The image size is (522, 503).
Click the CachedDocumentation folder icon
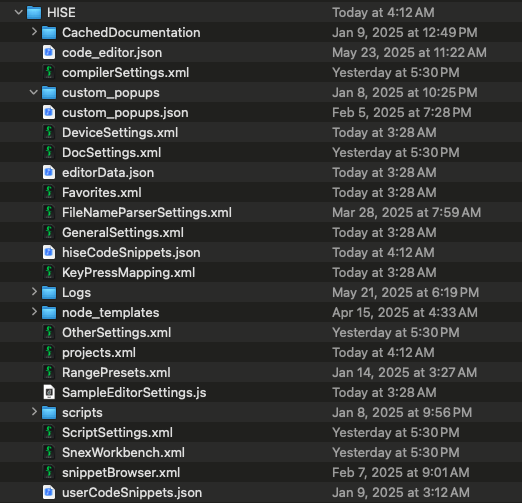pos(49,33)
